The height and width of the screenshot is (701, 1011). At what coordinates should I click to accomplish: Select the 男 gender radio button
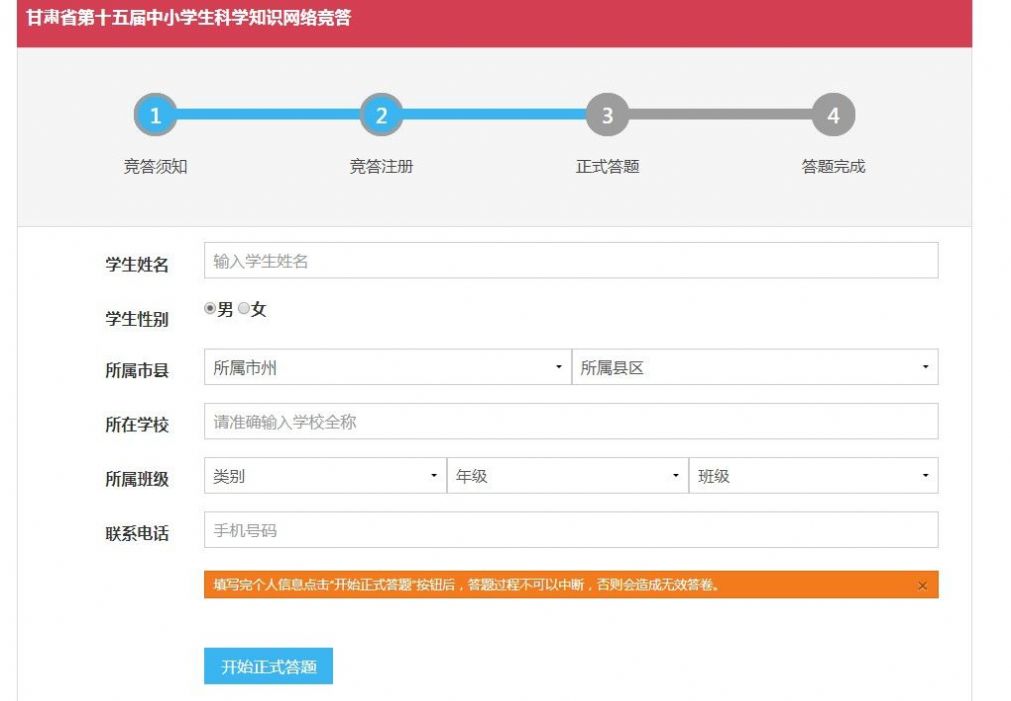coord(209,310)
